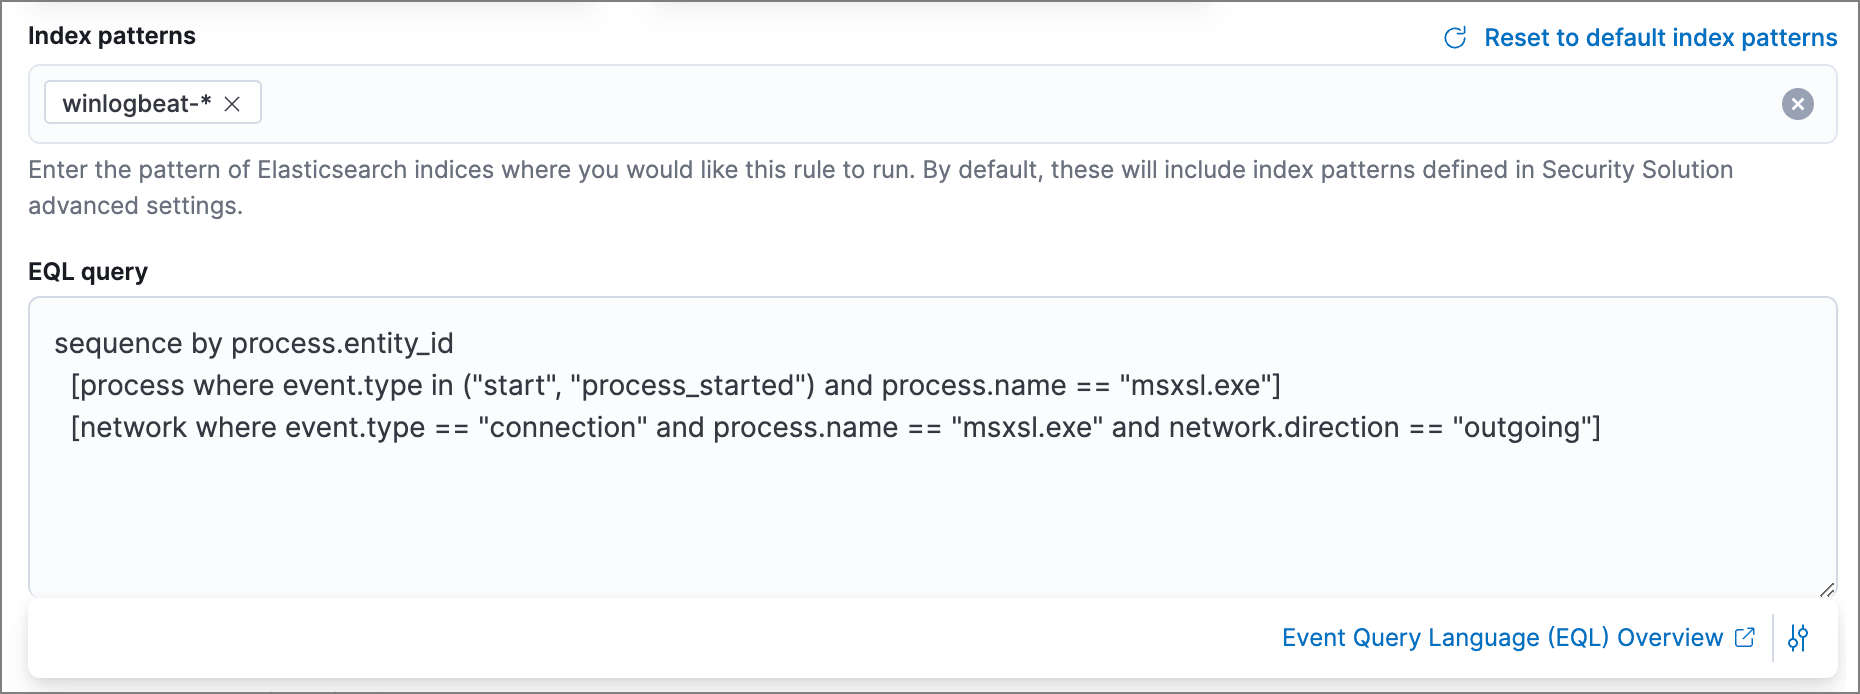Remove winlogbeat-* pattern using its X icon

click(233, 103)
